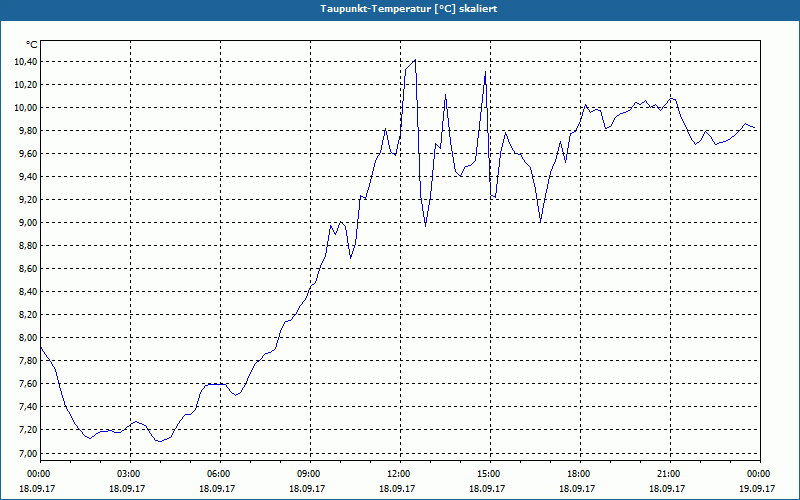The image size is (800, 500).
Task: Click the '18.09.17' date under '12:00'
Action: click(396, 488)
